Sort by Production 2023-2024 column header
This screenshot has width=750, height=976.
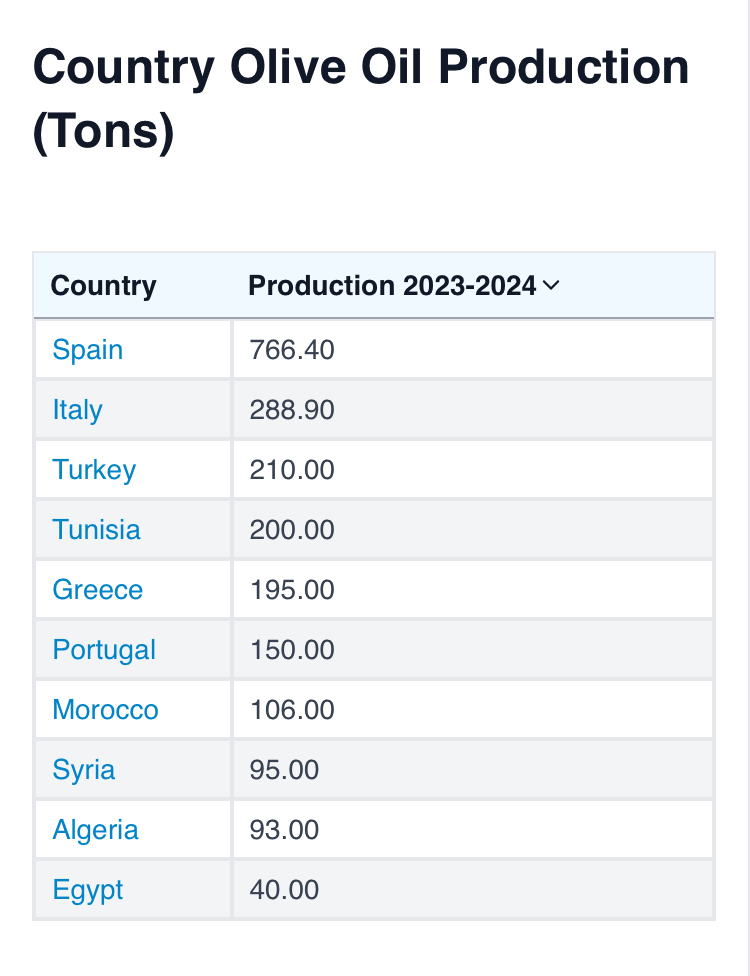click(x=392, y=286)
